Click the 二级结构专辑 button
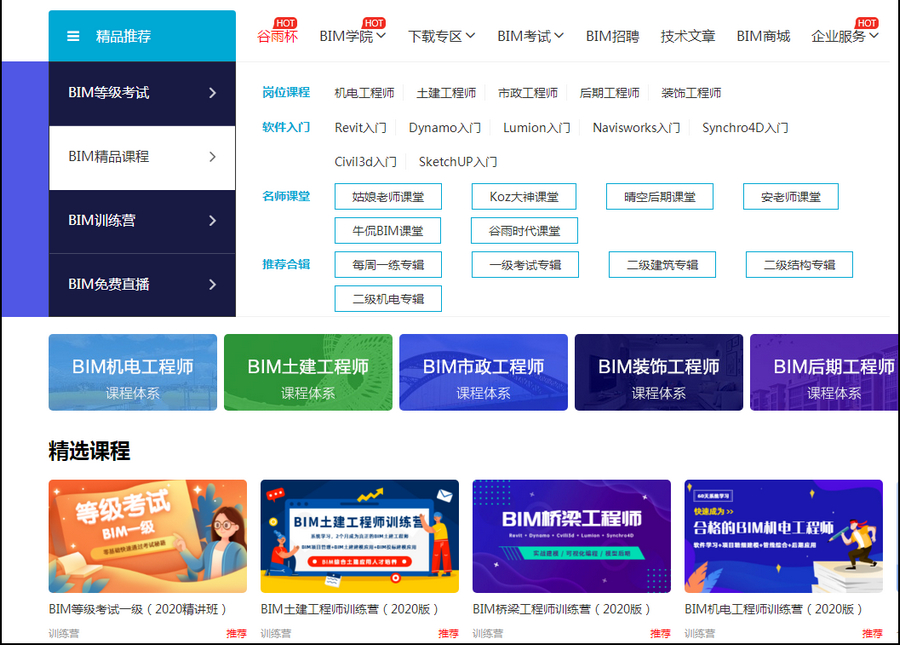 click(x=800, y=265)
